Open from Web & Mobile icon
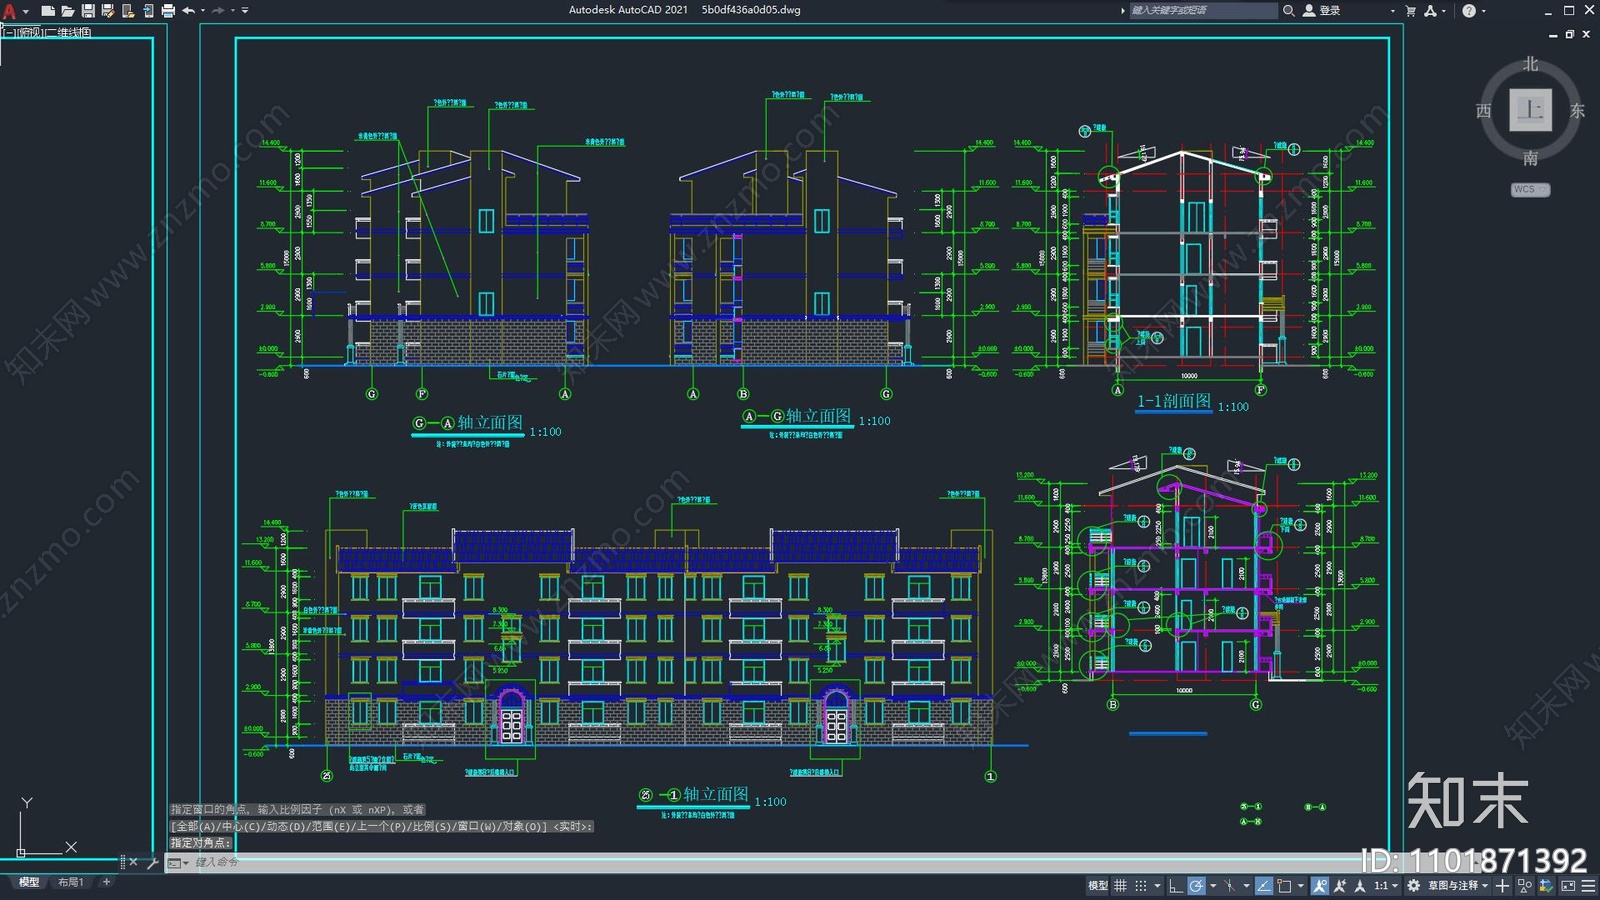The height and width of the screenshot is (900, 1600). pos(128,11)
